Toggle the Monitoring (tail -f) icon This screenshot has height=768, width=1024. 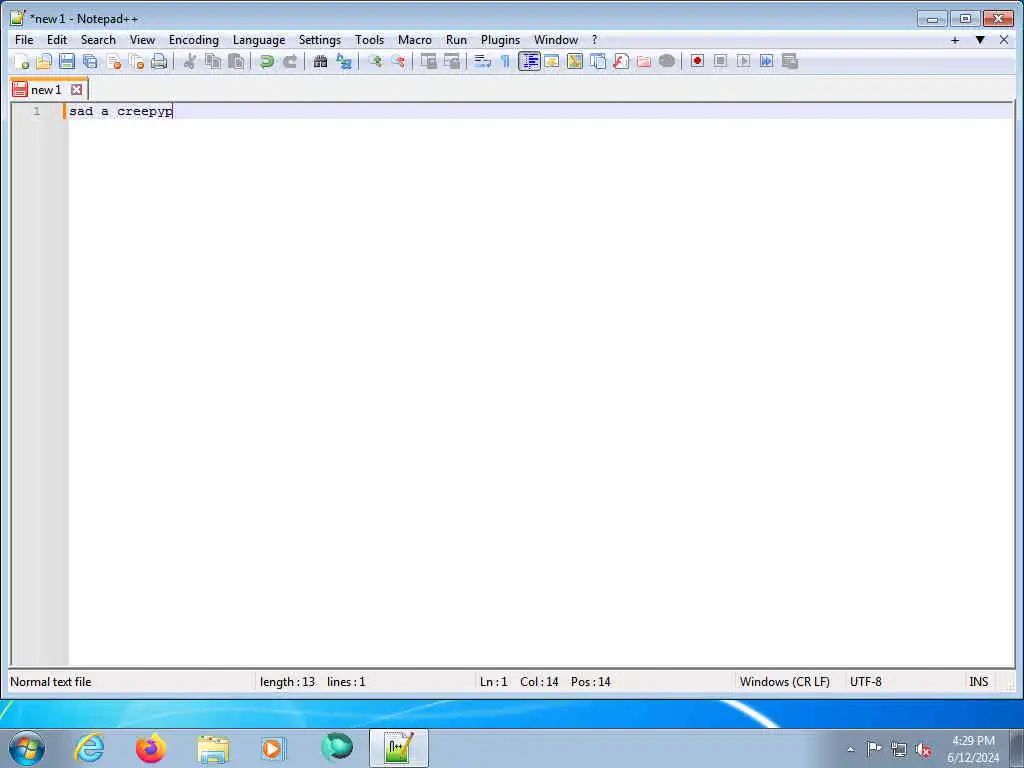click(x=667, y=61)
